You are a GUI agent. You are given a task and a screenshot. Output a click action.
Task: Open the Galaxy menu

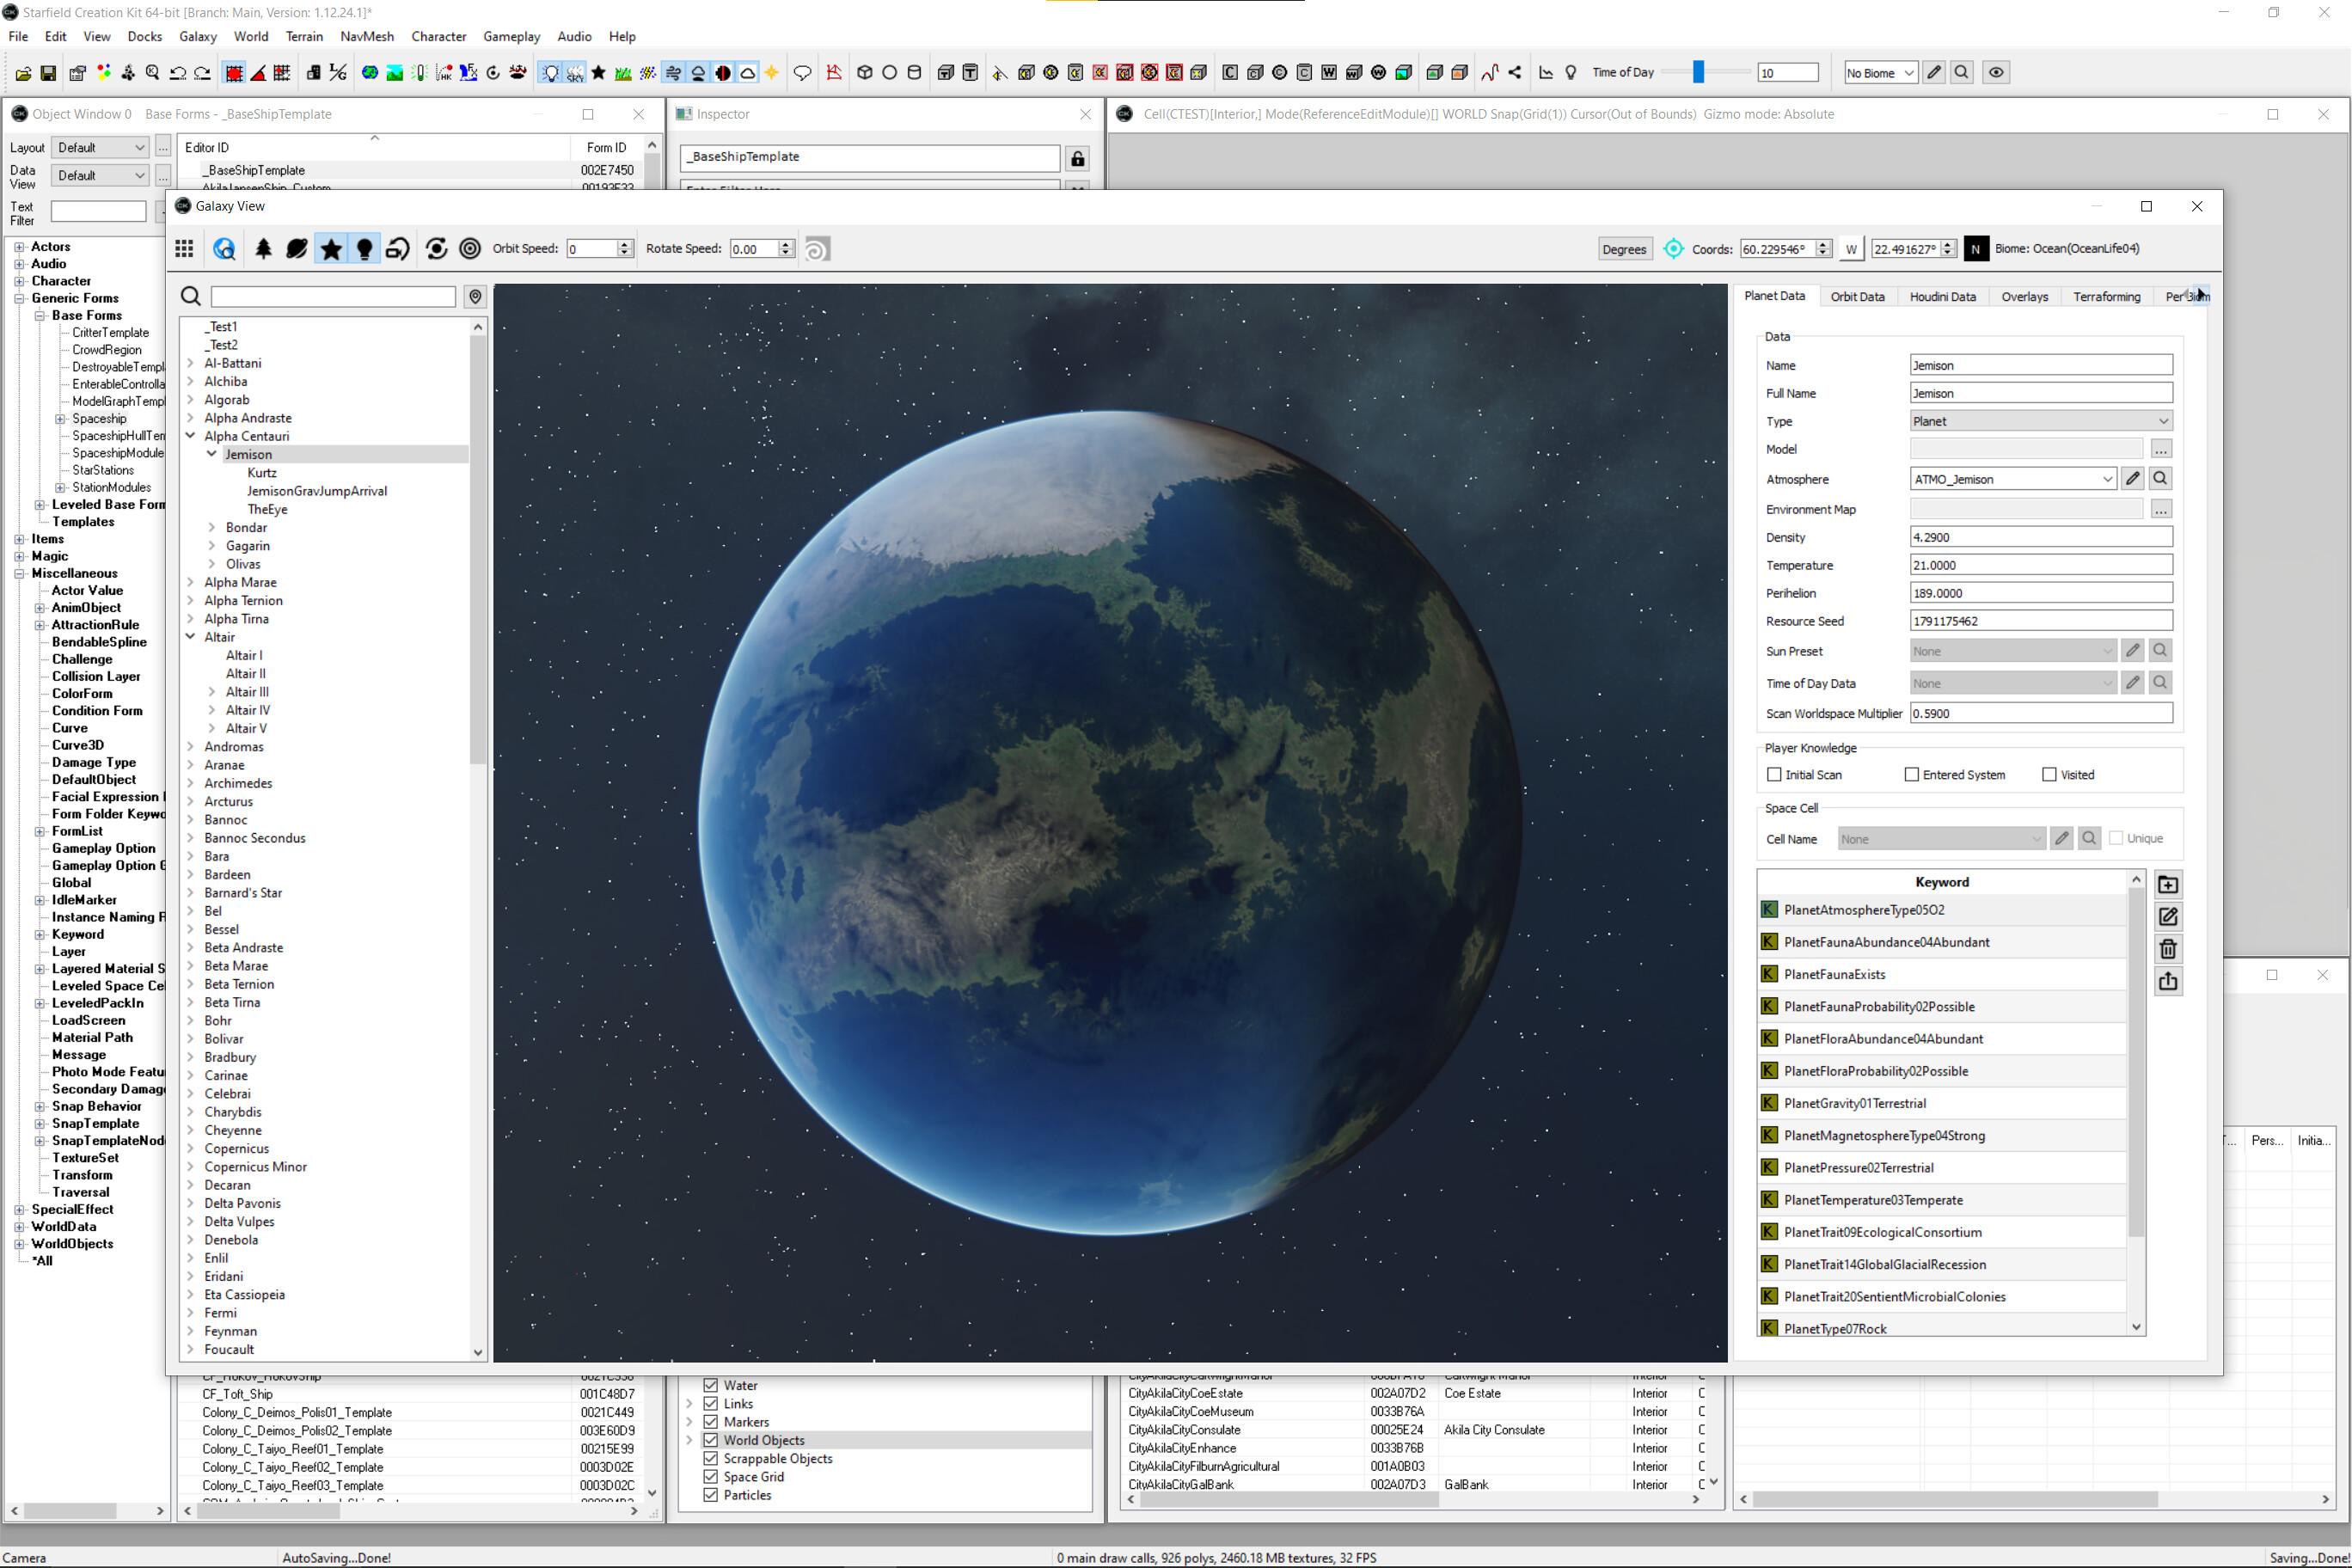click(198, 36)
